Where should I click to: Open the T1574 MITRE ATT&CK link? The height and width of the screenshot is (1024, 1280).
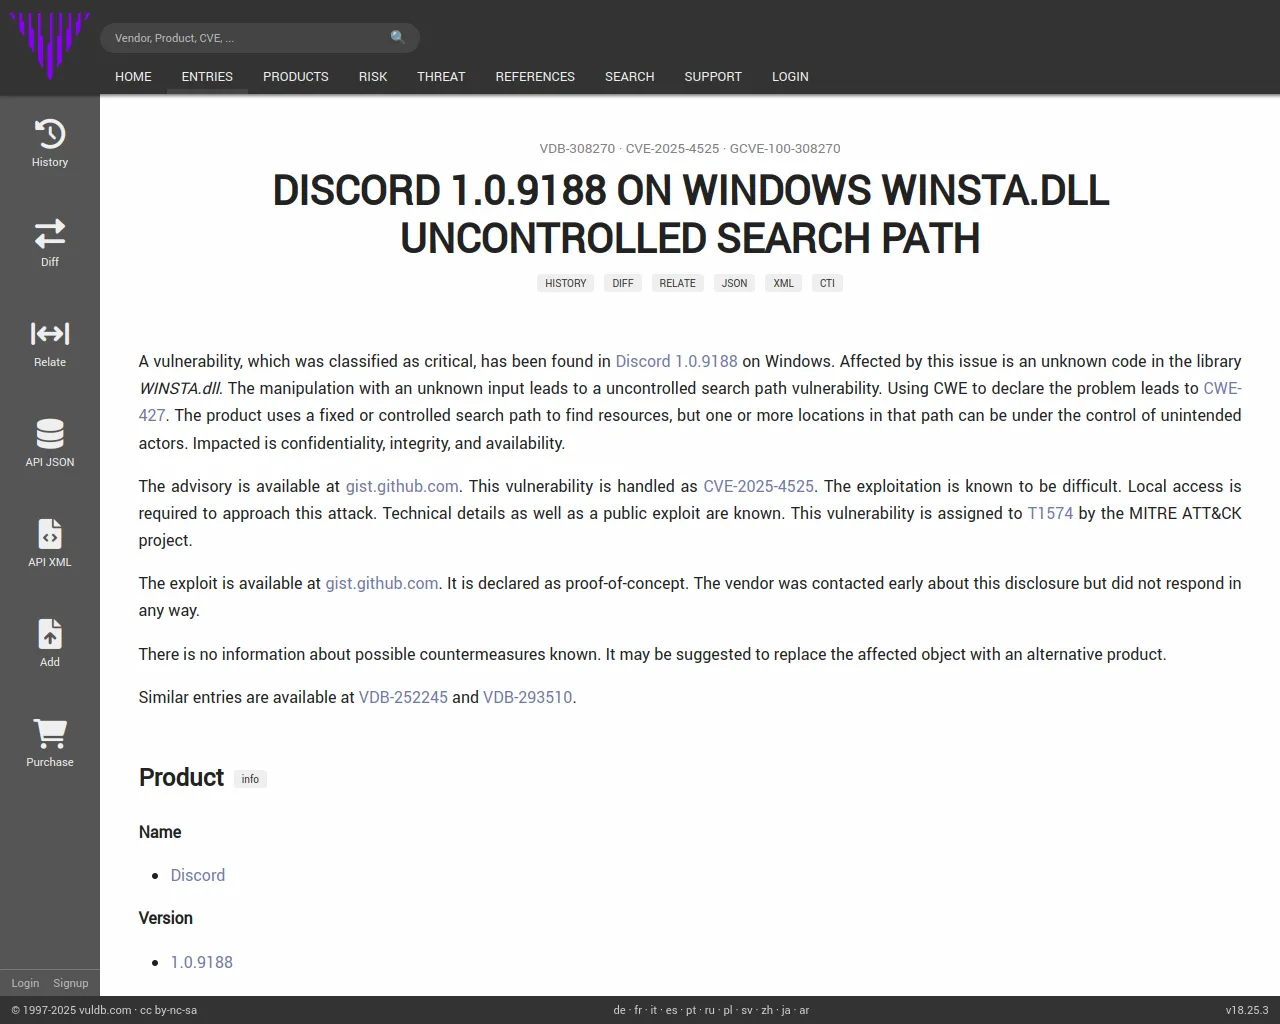tap(1050, 513)
